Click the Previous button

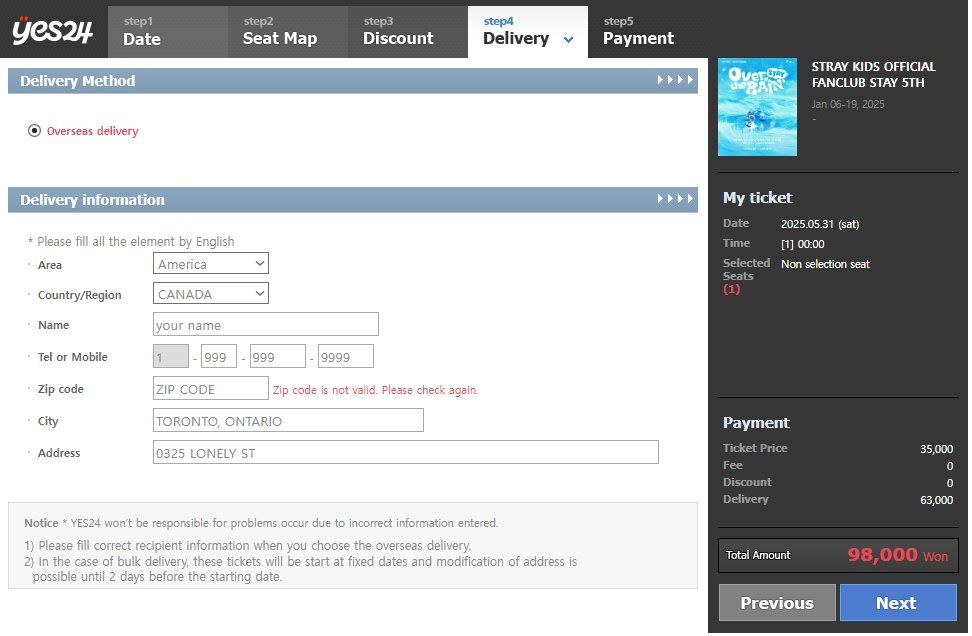(x=777, y=603)
